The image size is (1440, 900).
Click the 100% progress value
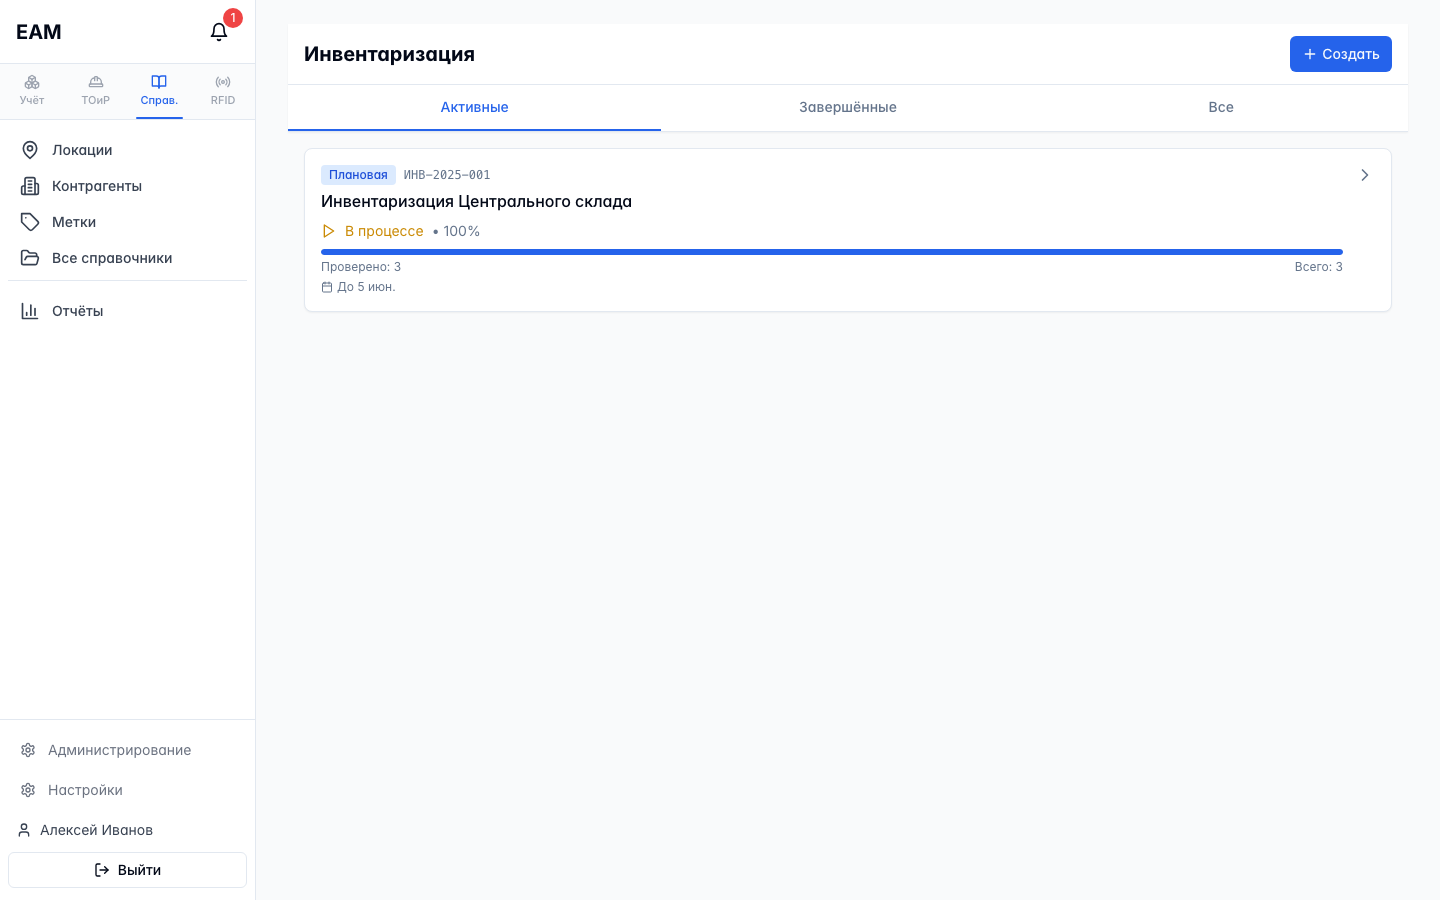coord(462,231)
